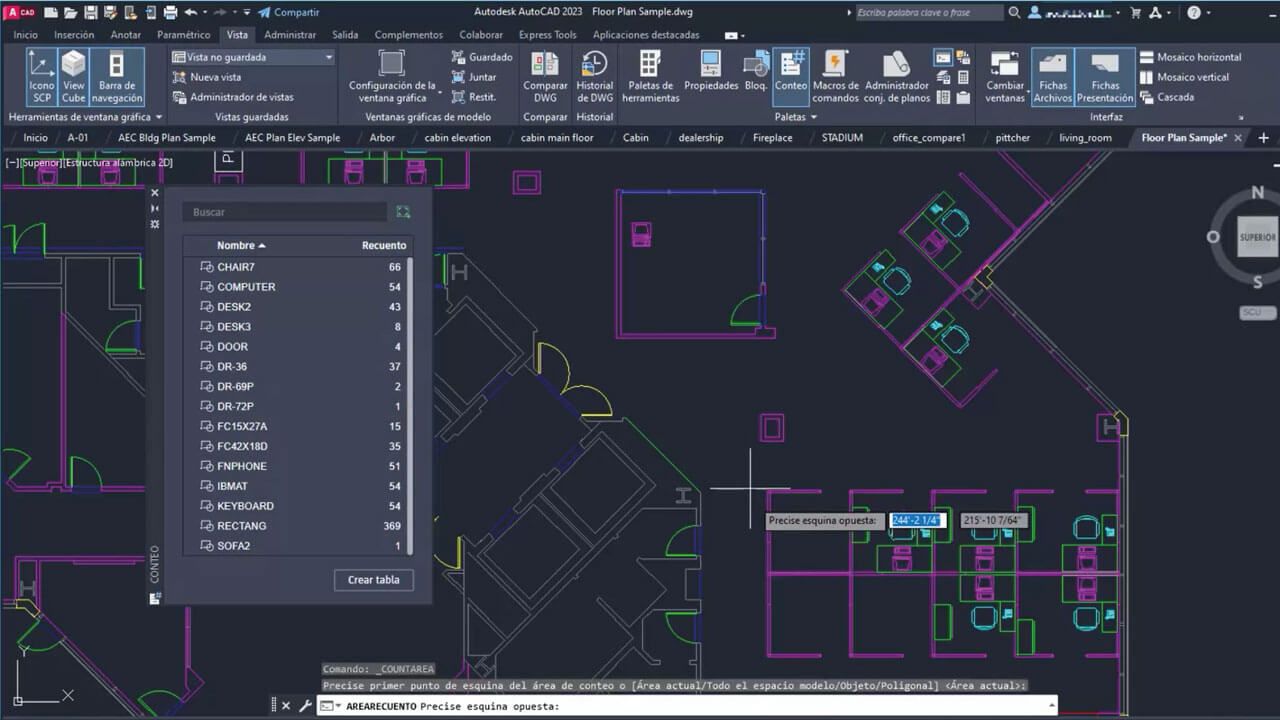Click the Save icon in quick access
1280x720 pixels.
tap(91, 12)
